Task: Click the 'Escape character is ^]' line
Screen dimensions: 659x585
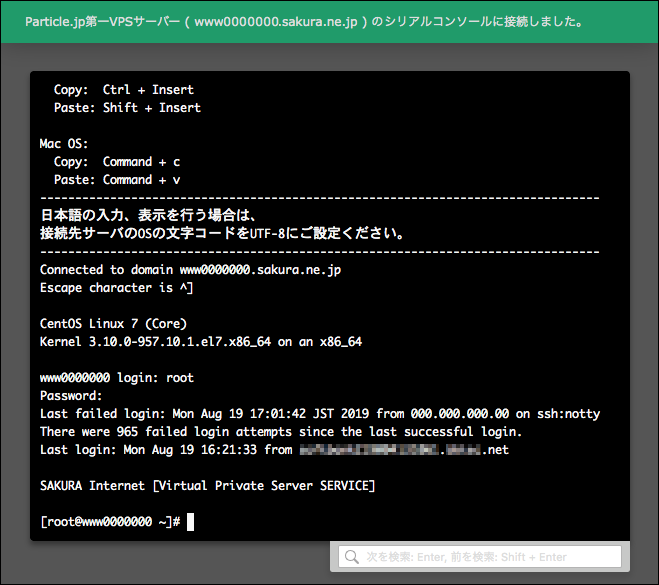Action: [116, 288]
